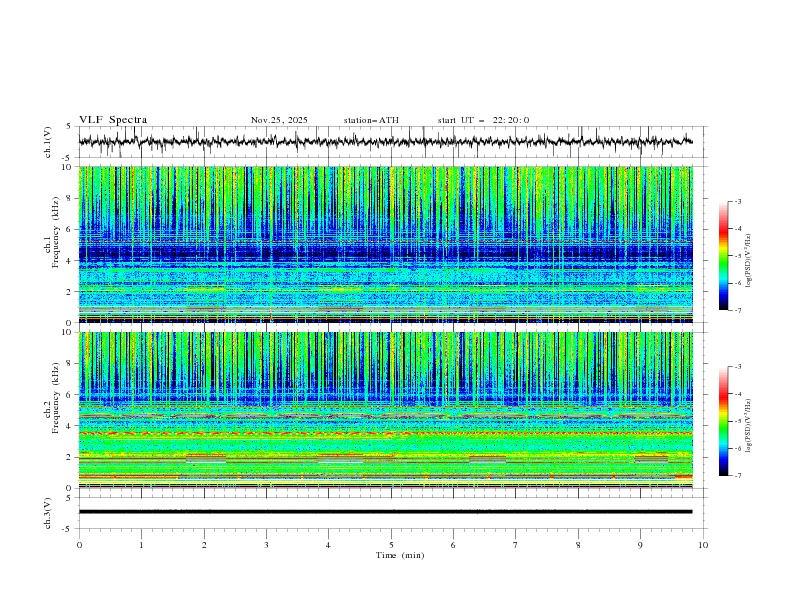
Task: Select the "-5" label on the lower color bar
Action: pyautogui.click(x=738, y=421)
